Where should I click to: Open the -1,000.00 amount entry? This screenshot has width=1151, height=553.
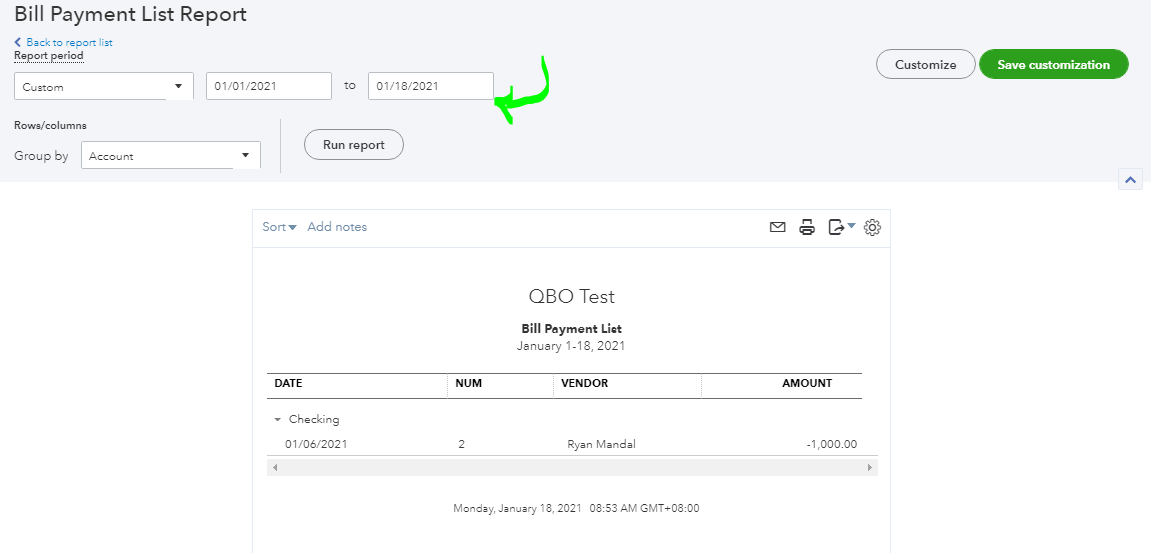(x=831, y=444)
